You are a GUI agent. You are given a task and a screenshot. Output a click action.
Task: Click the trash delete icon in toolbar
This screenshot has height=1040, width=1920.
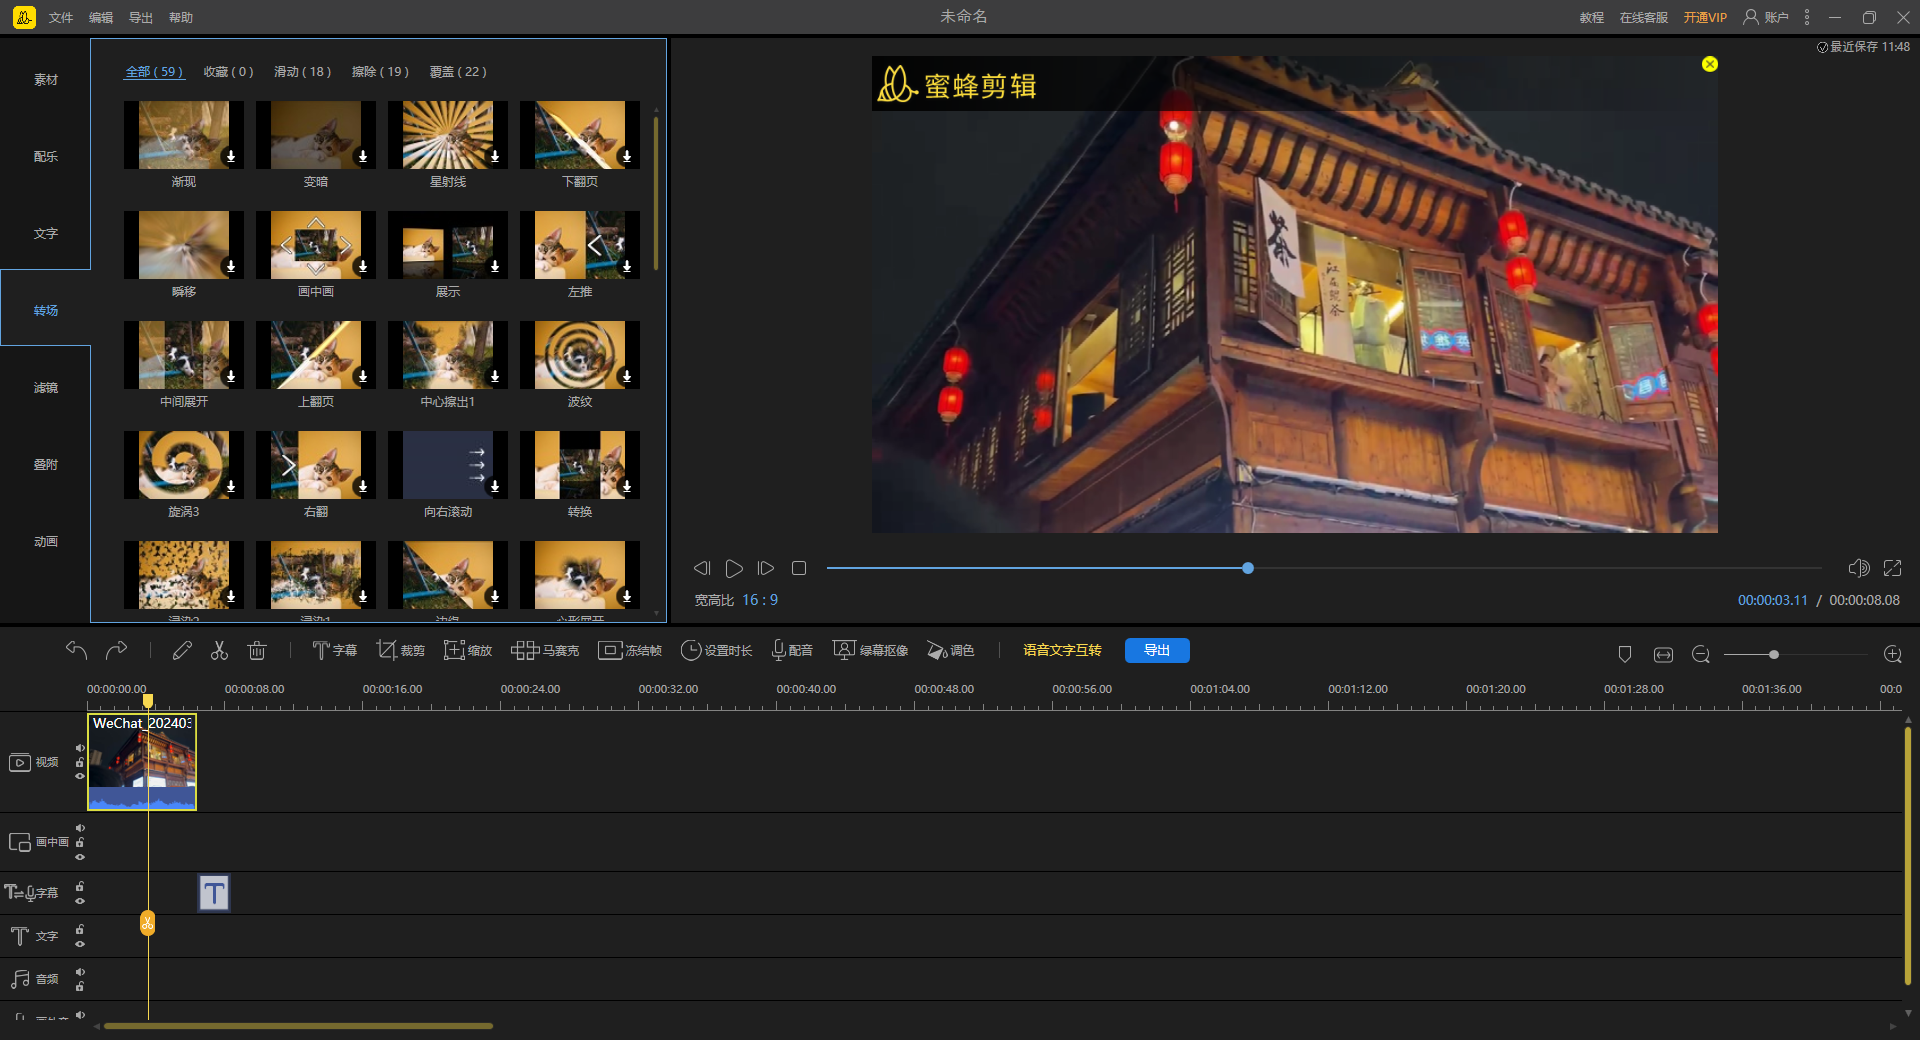(x=257, y=651)
